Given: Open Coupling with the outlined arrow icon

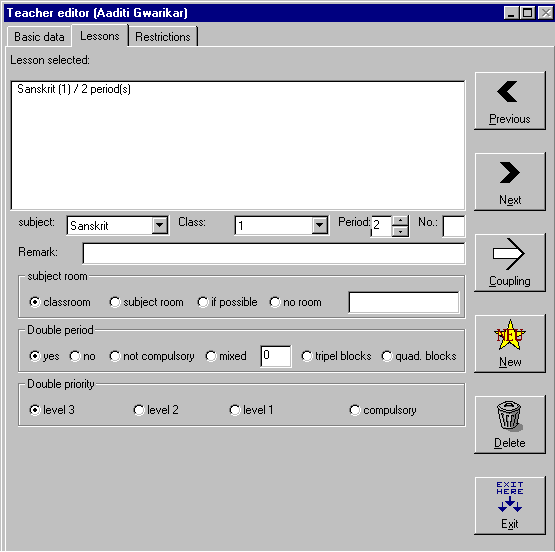Looking at the screenshot, I should point(509,254).
